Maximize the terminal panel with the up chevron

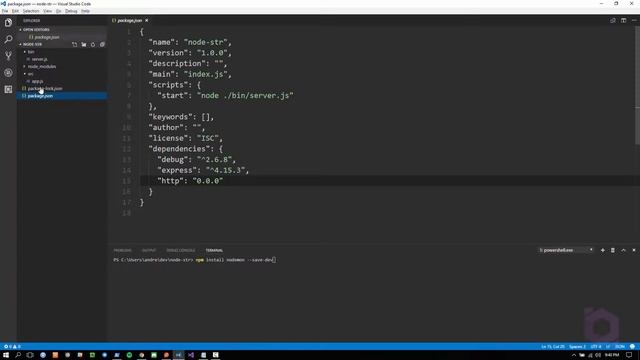pos(623,250)
